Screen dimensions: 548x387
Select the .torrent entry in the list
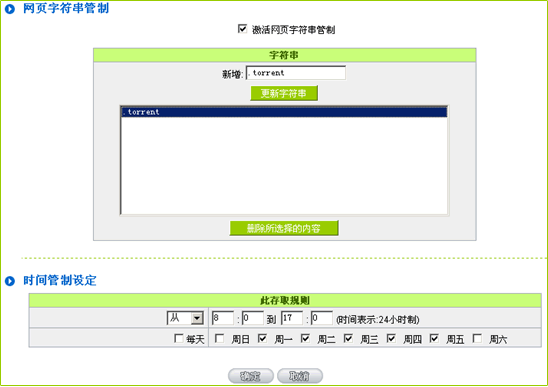tap(284, 112)
